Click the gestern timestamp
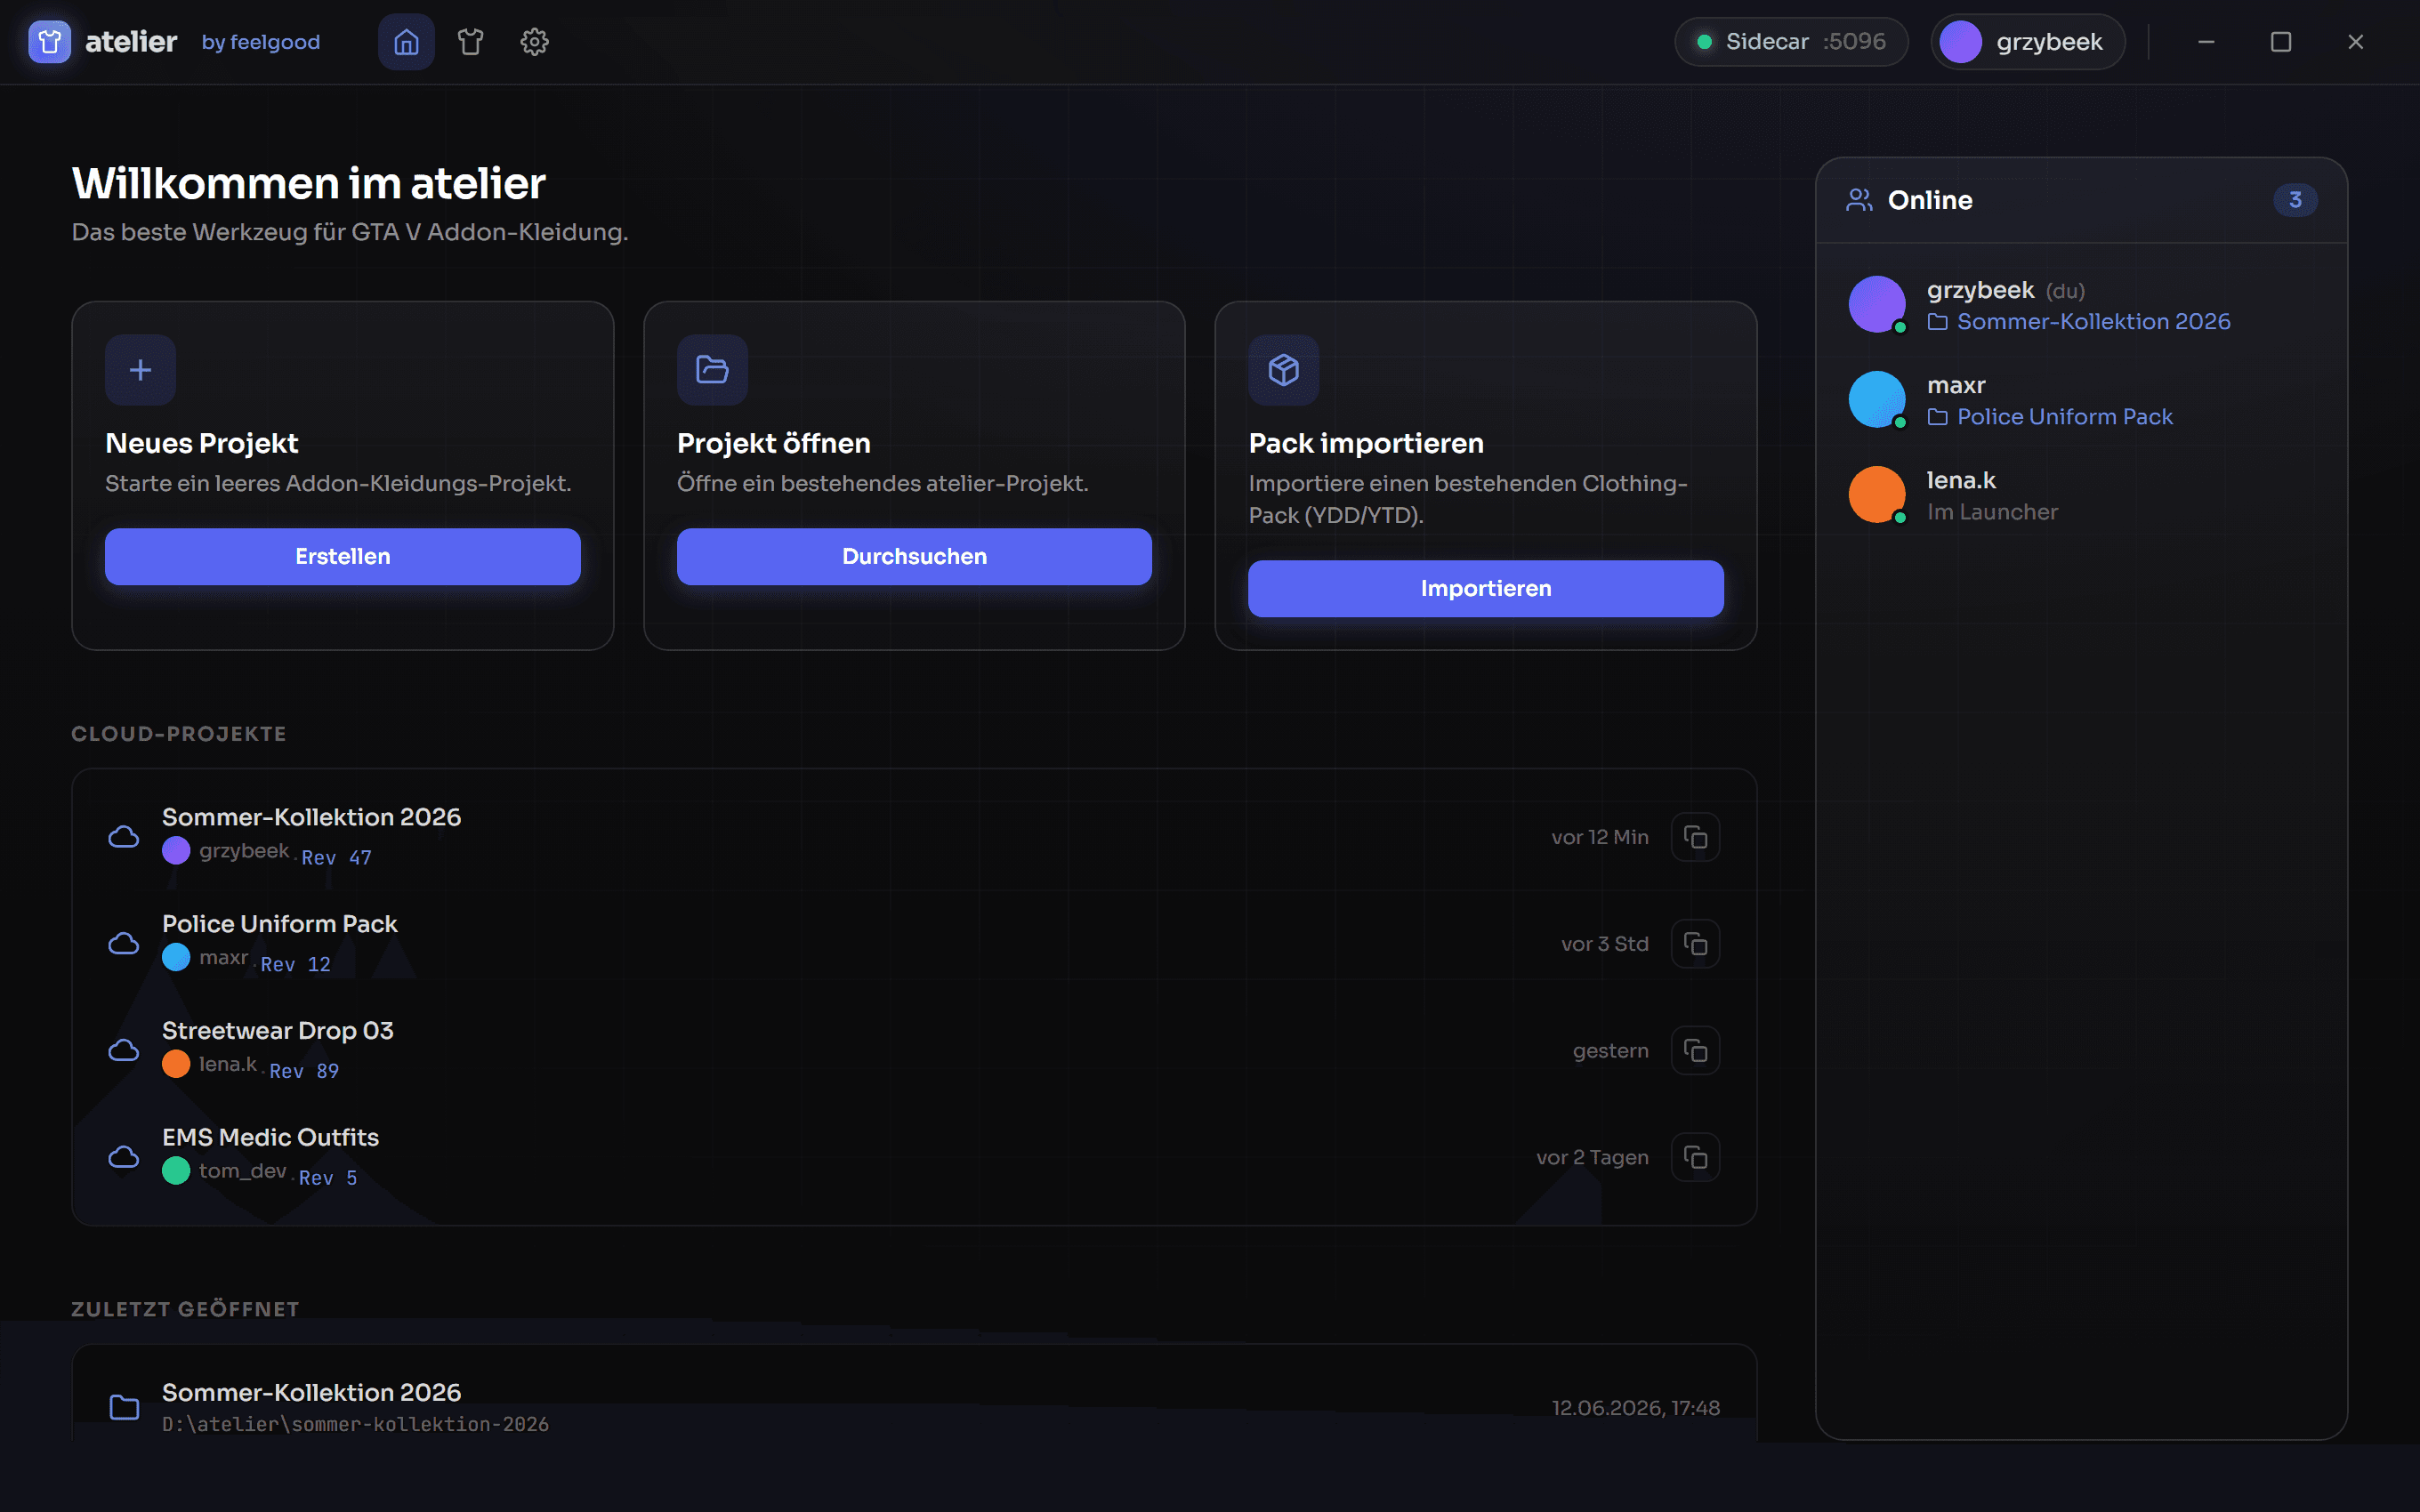The width and height of the screenshot is (2420, 1512). (x=1611, y=1050)
